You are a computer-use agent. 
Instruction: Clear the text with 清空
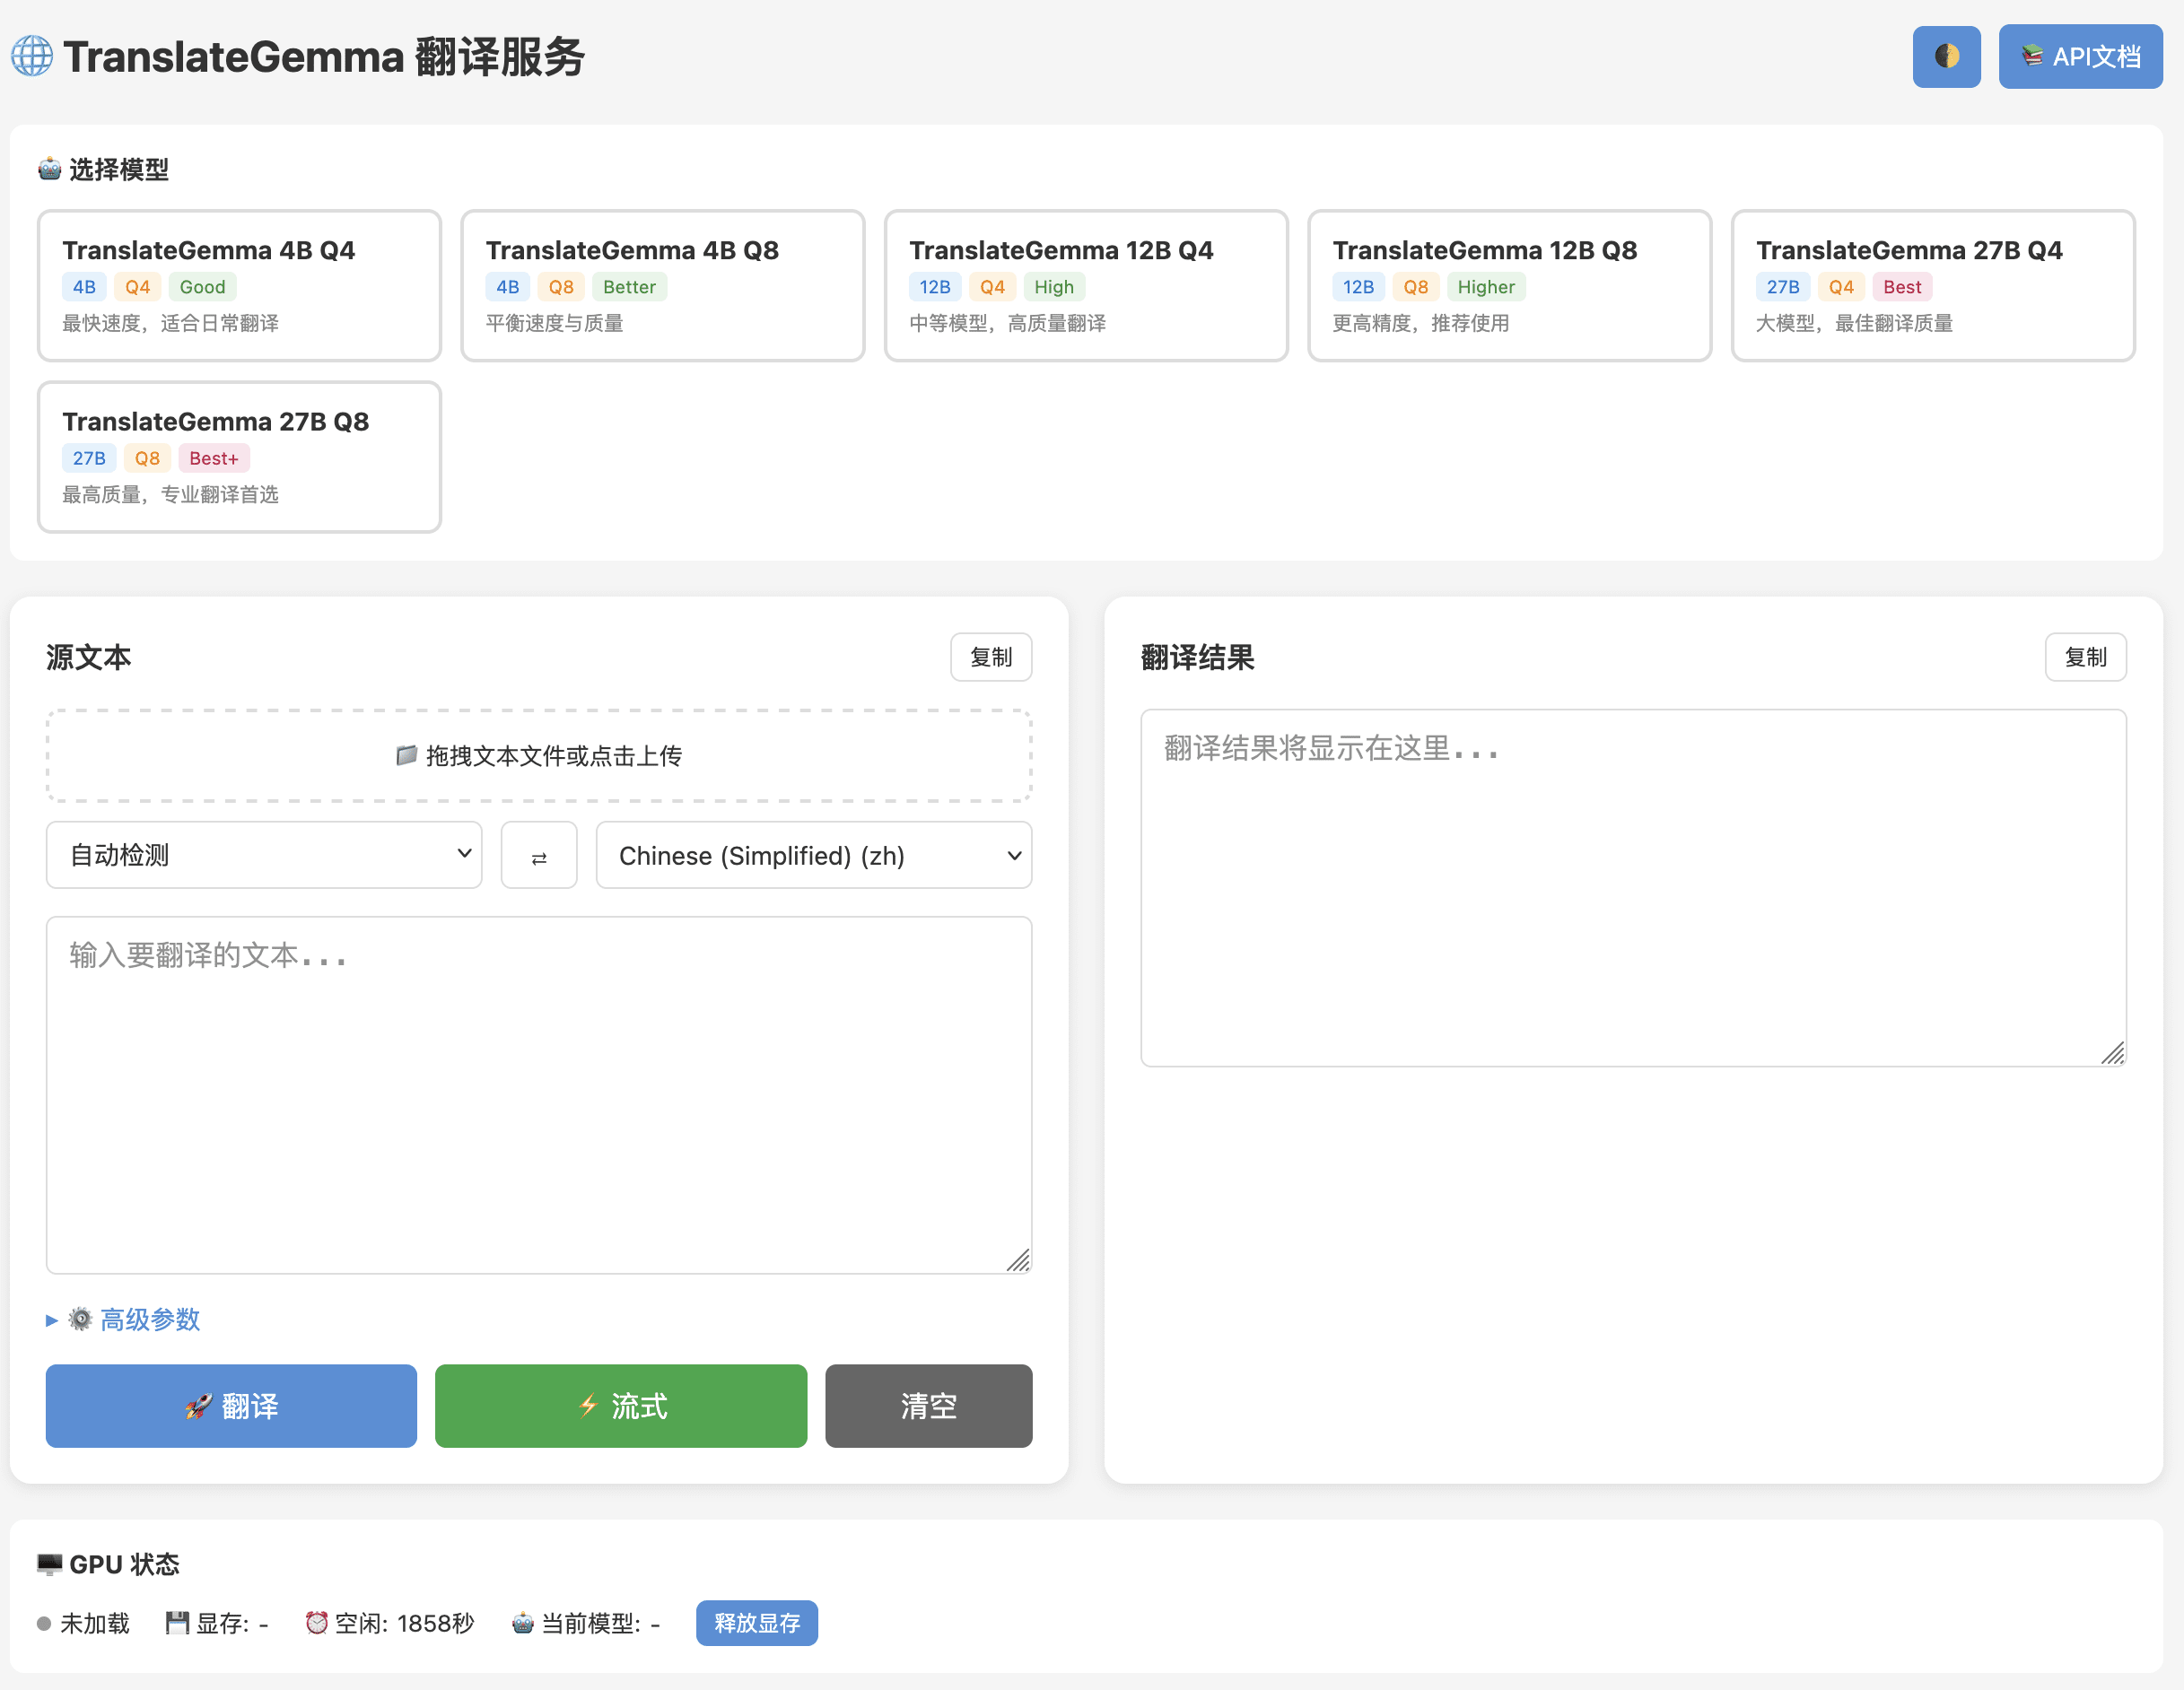click(x=929, y=1406)
